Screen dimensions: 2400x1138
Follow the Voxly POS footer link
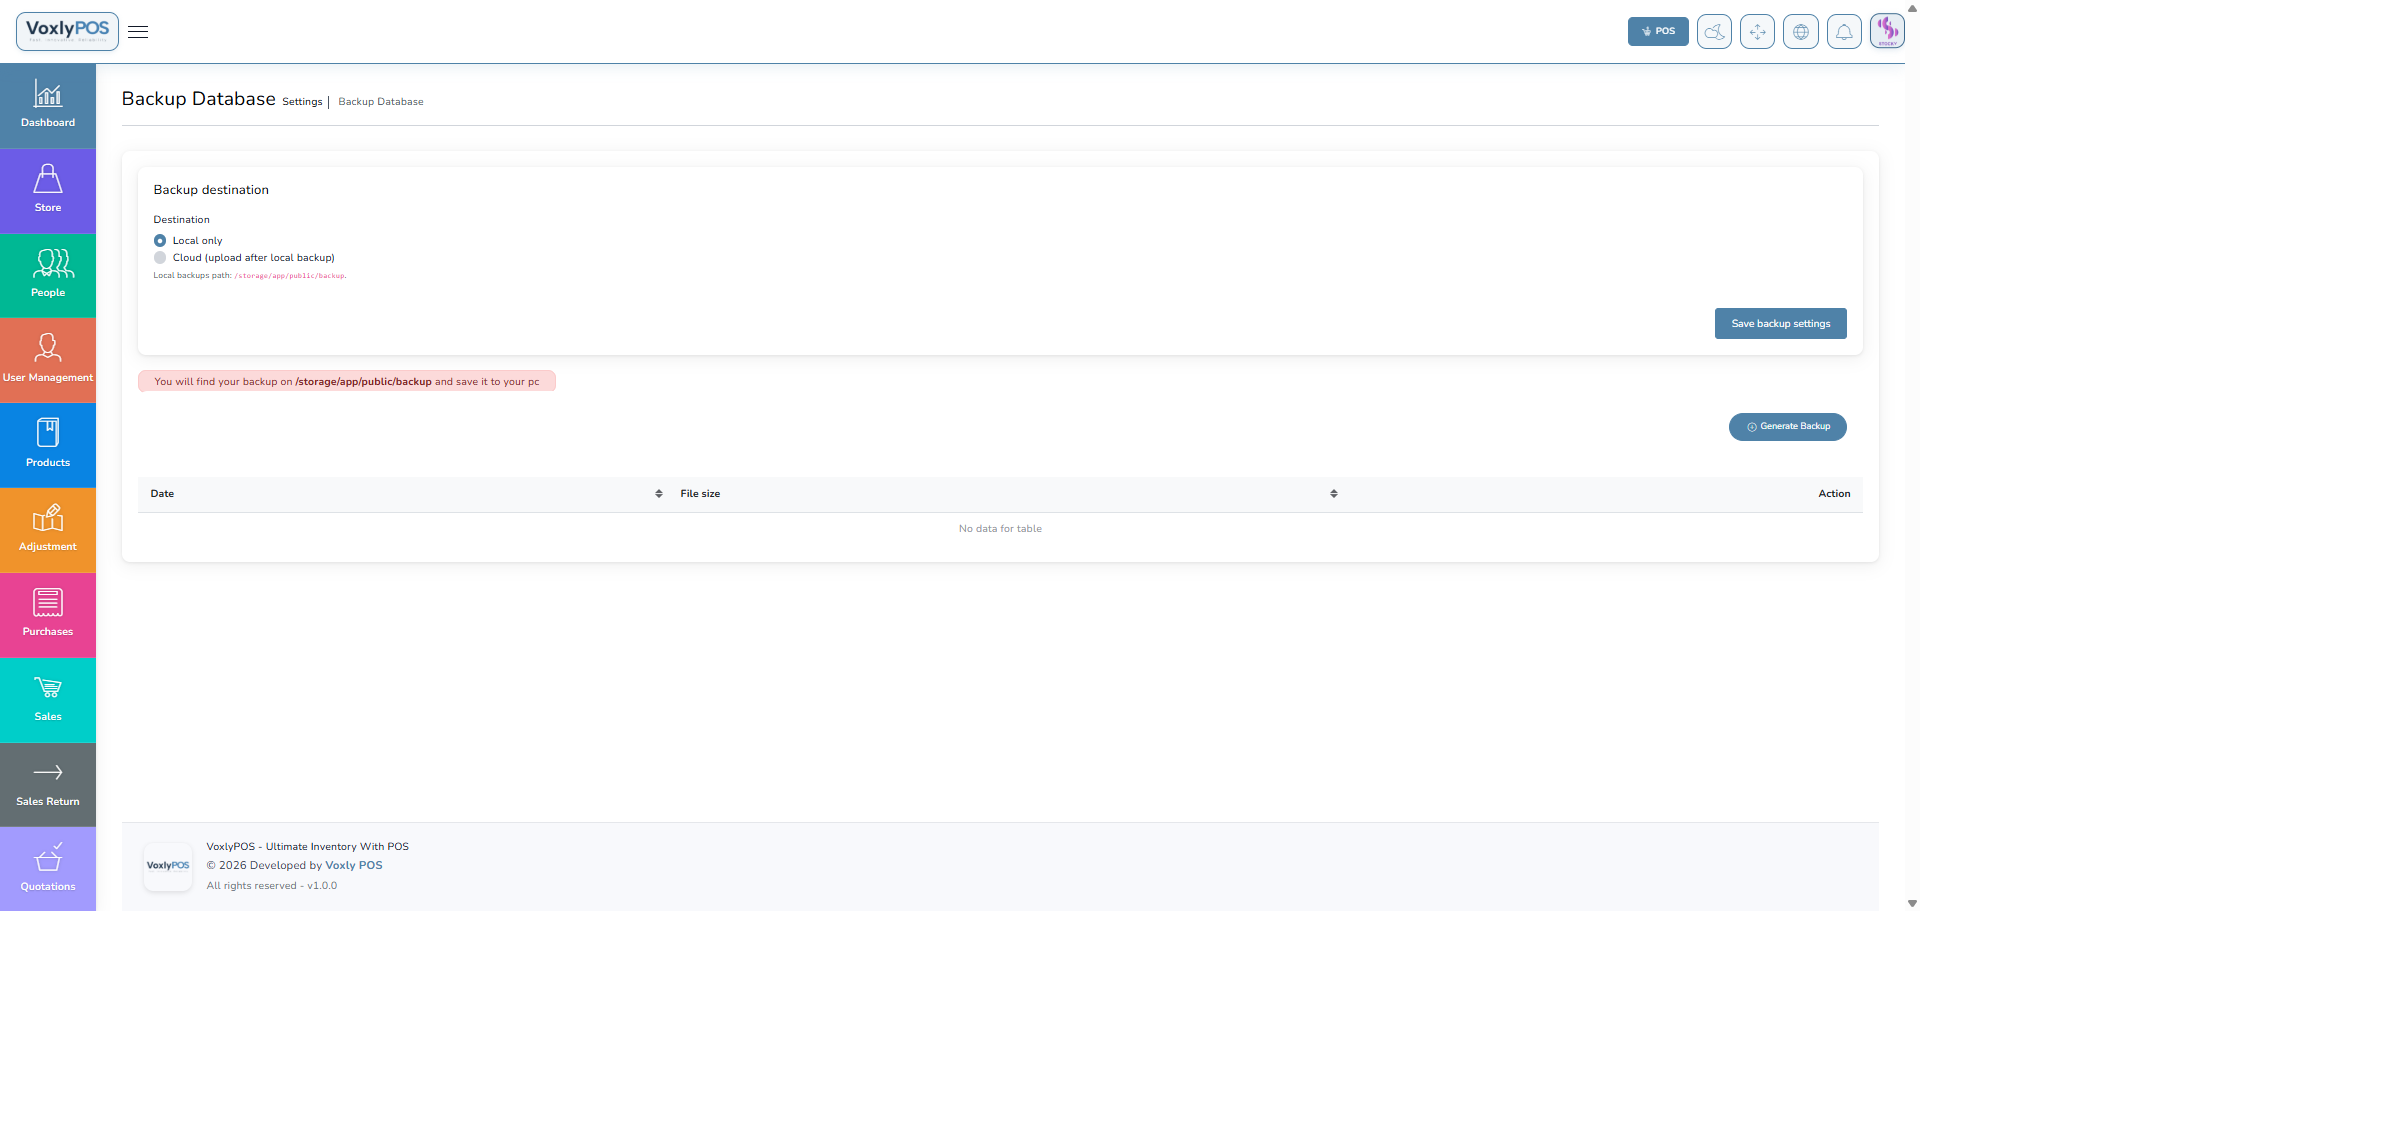point(353,866)
